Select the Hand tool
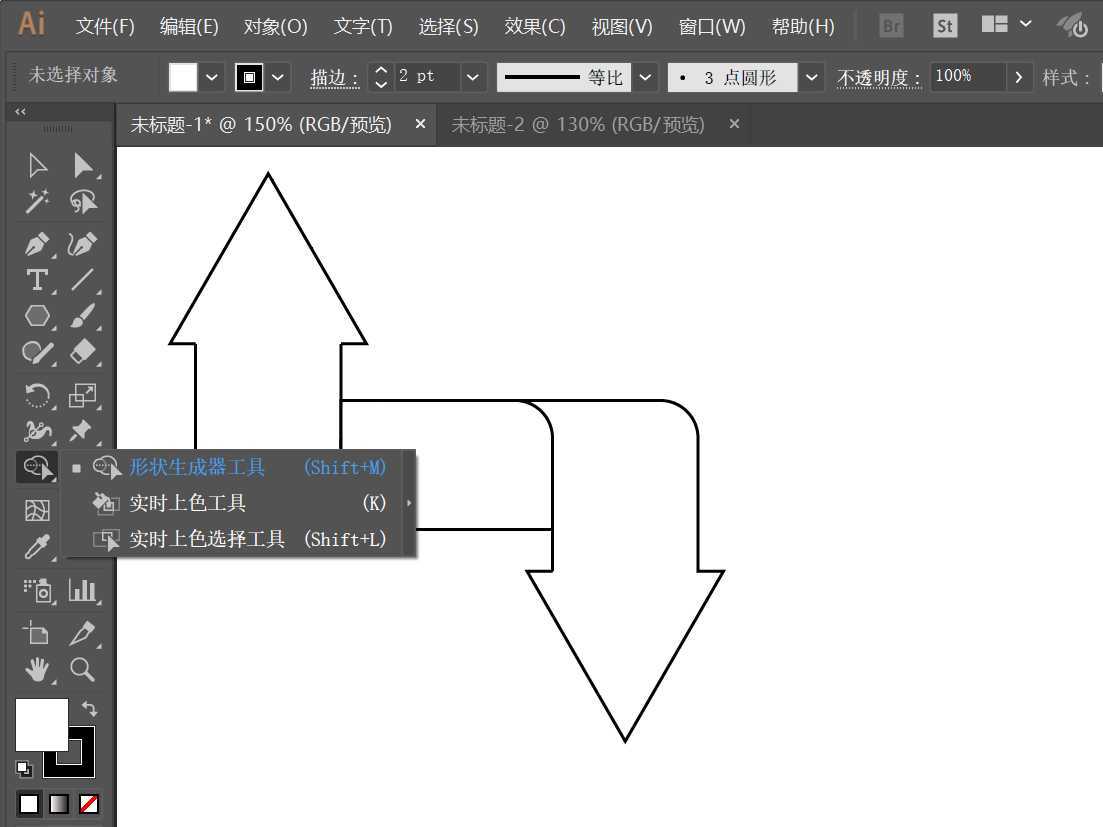The width and height of the screenshot is (1103, 827). click(37, 669)
